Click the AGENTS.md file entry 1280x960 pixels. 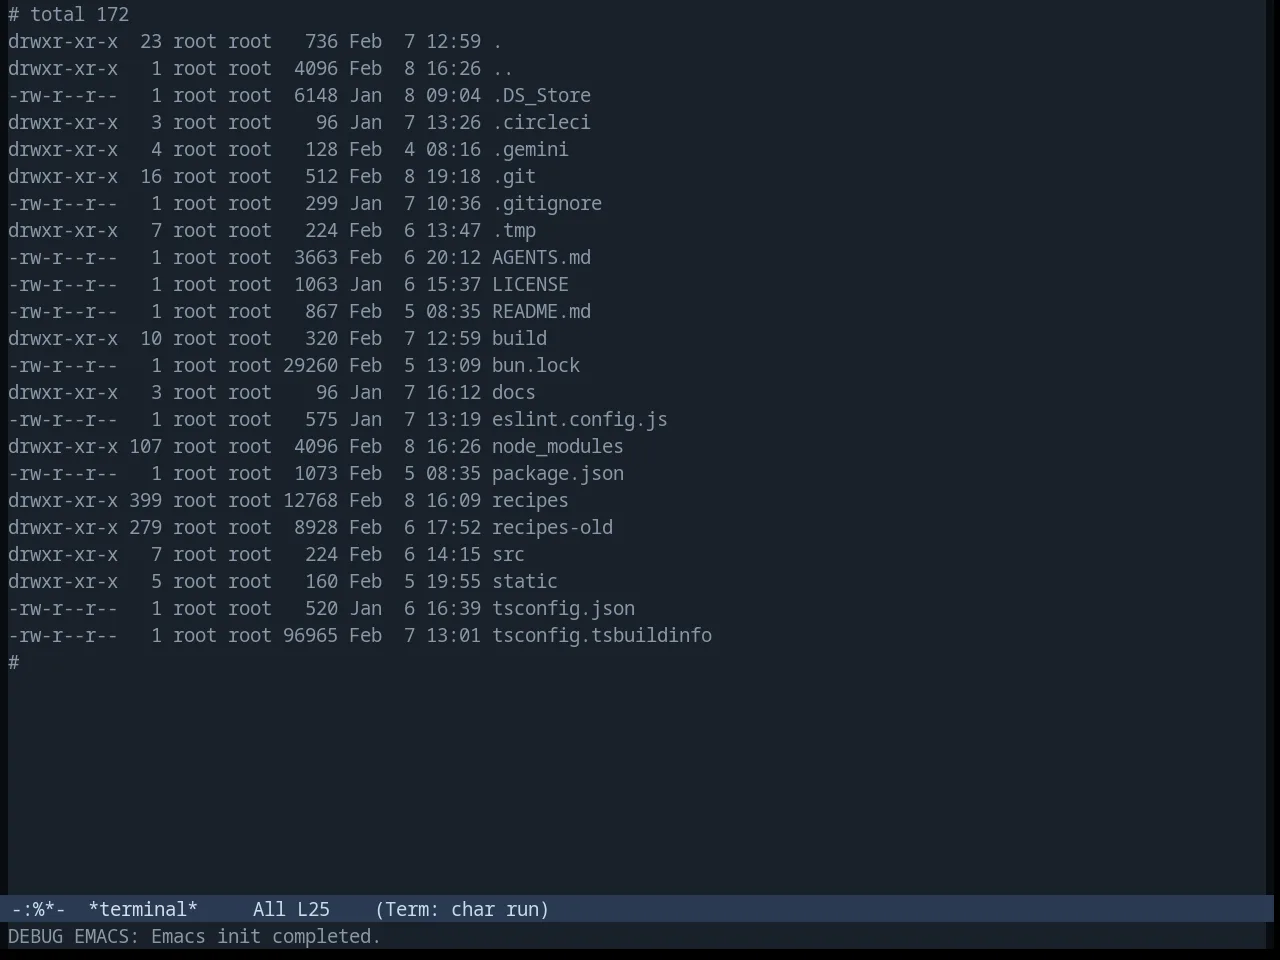(541, 258)
